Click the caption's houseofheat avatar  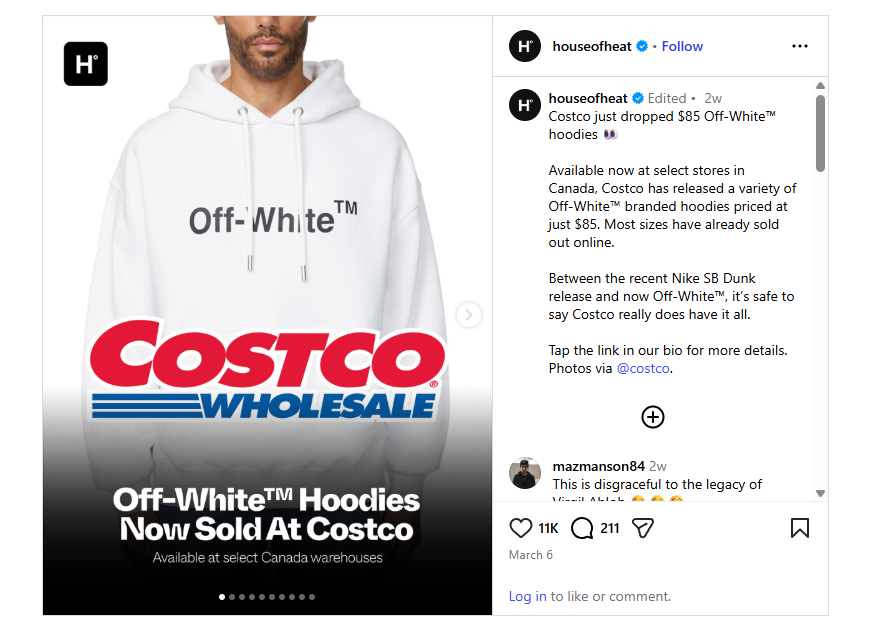524,105
